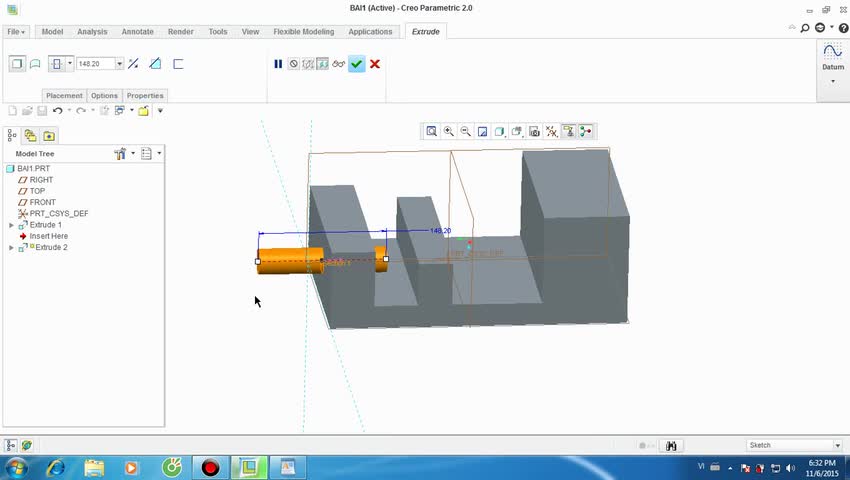850x480 pixels.
Task: Click the symmetric depth option icon
Action: pos(56,64)
